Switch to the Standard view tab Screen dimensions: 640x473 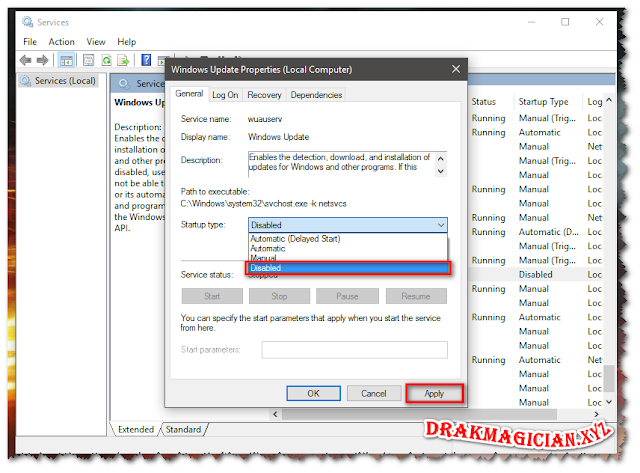(x=183, y=429)
